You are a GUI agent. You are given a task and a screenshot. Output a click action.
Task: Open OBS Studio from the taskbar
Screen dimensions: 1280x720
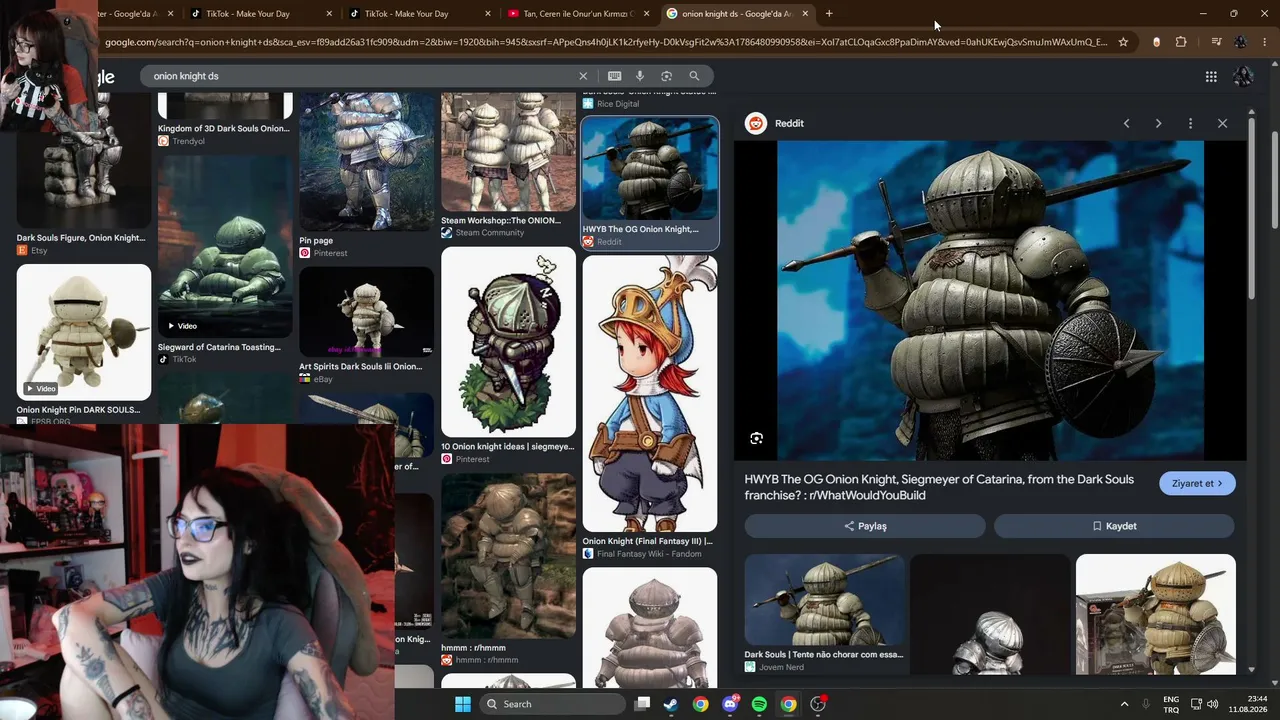818,704
